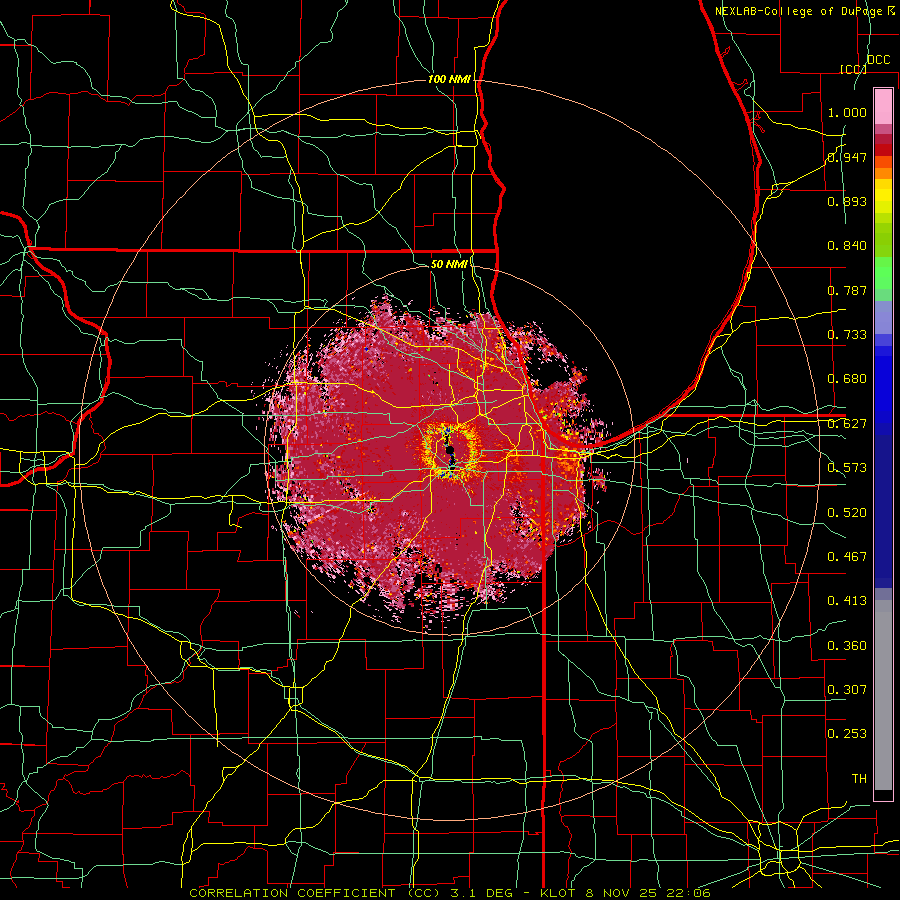The image size is (900, 900).
Task: Click the 0.733 legend value
Action: [x=847, y=335]
